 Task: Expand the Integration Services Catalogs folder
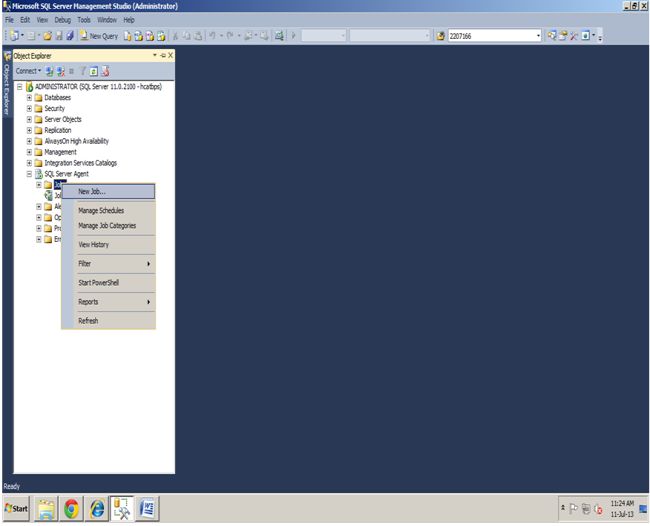[x=29, y=163]
